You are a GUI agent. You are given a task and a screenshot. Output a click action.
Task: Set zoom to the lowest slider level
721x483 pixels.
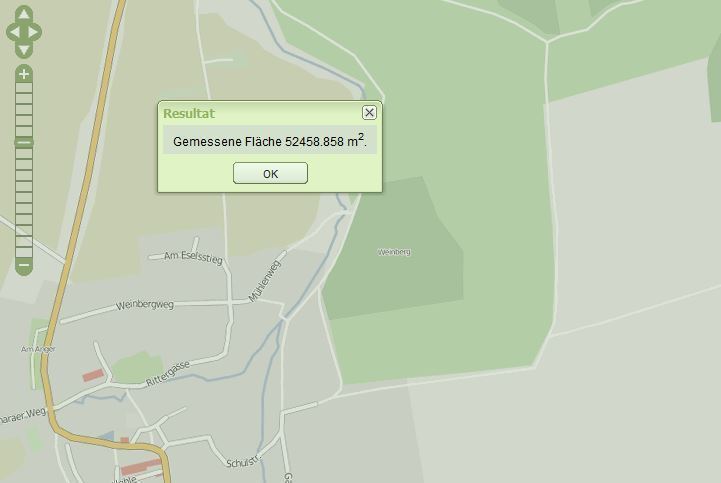(24, 253)
